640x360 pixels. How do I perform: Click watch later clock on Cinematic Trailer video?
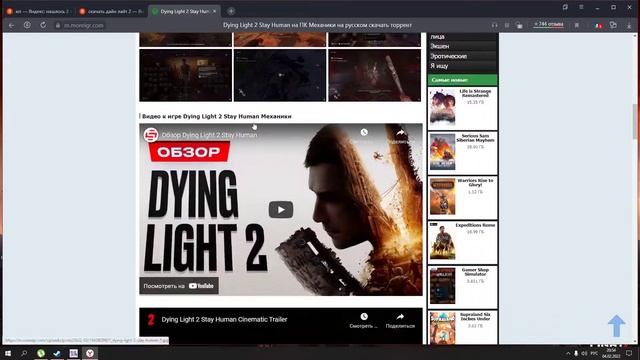click(364, 317)
